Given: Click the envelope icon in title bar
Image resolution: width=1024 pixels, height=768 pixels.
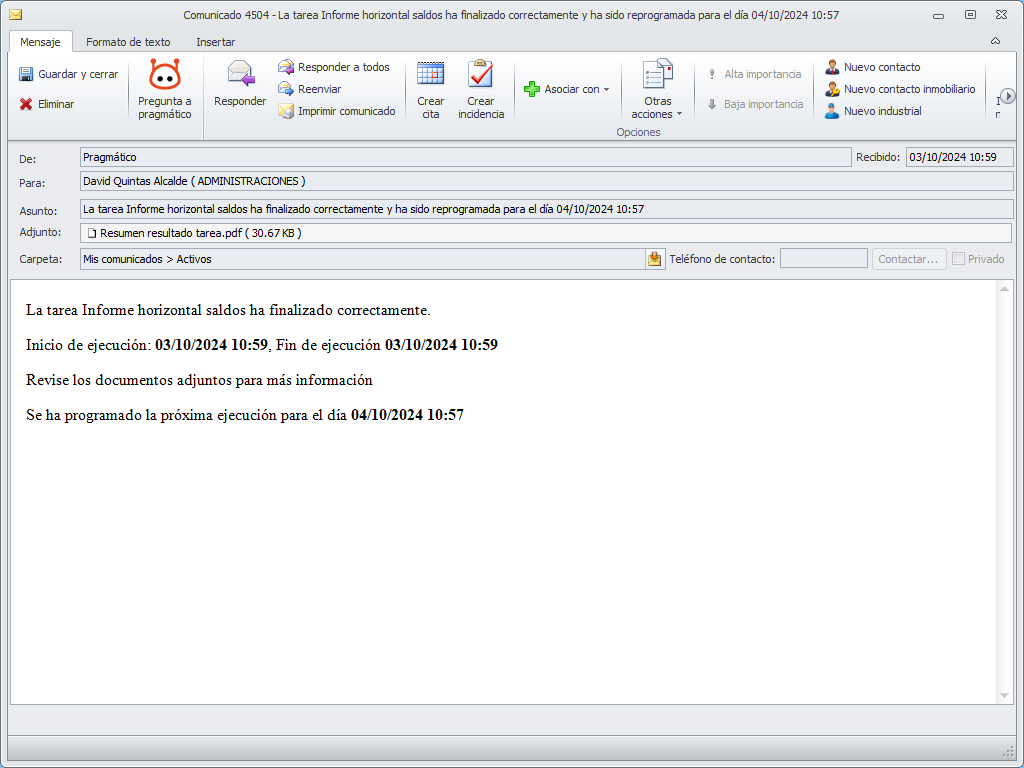Looking at the screenshot, I should (16, 15).
